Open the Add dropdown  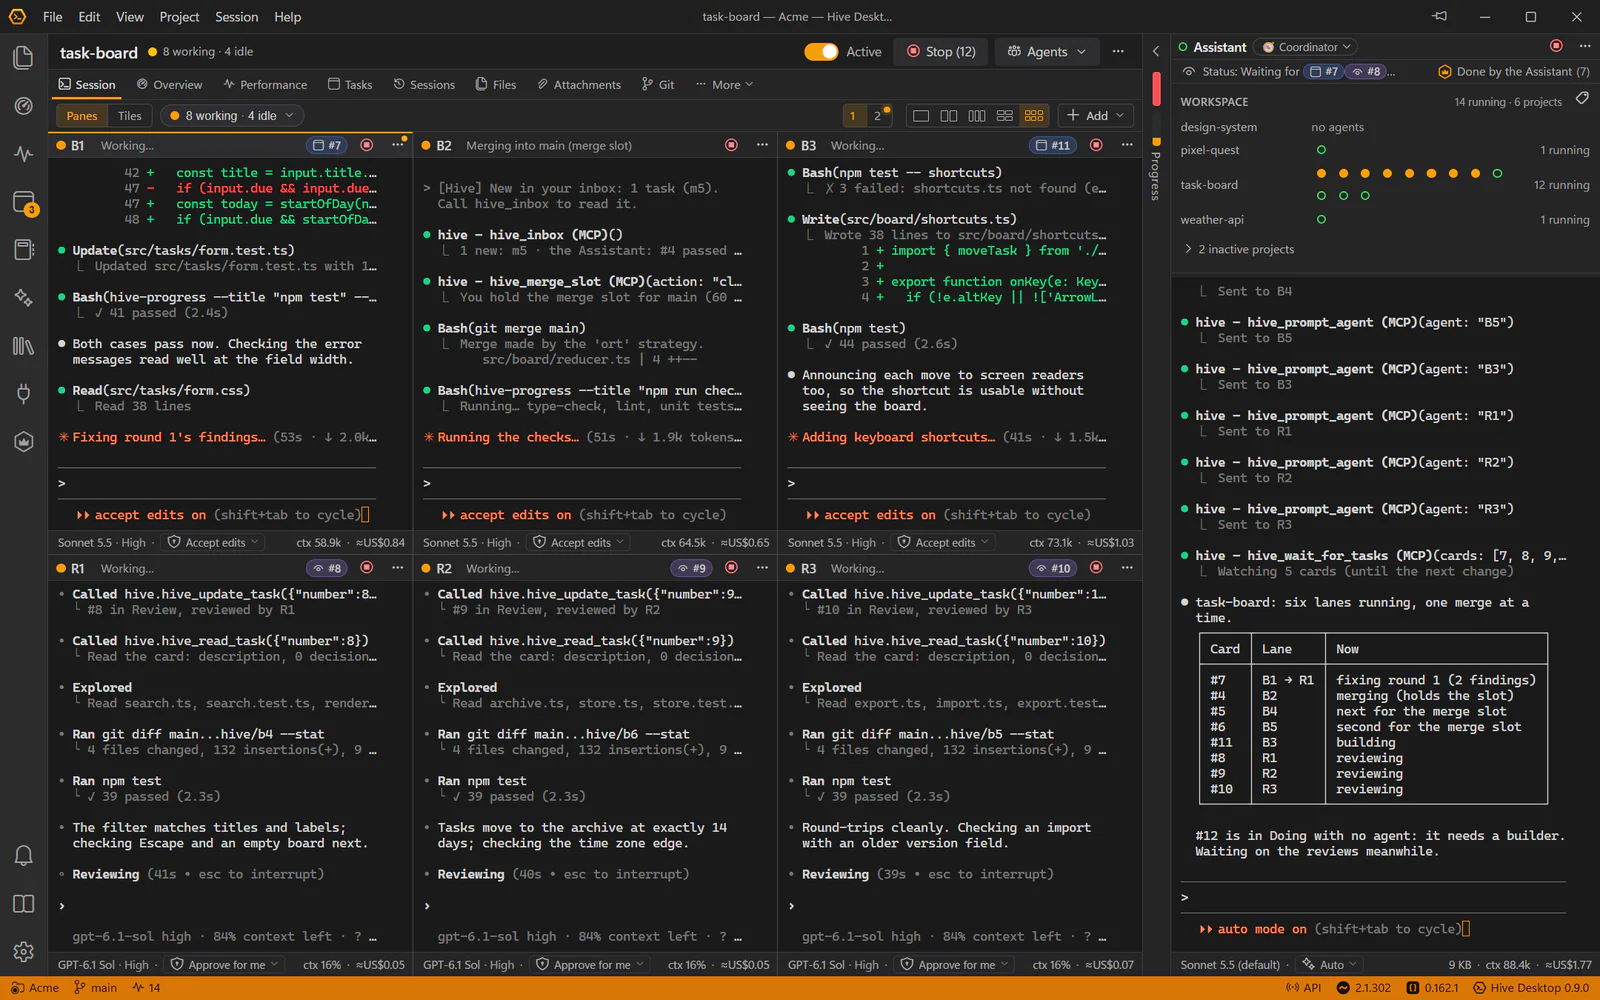click(1095, 116)
